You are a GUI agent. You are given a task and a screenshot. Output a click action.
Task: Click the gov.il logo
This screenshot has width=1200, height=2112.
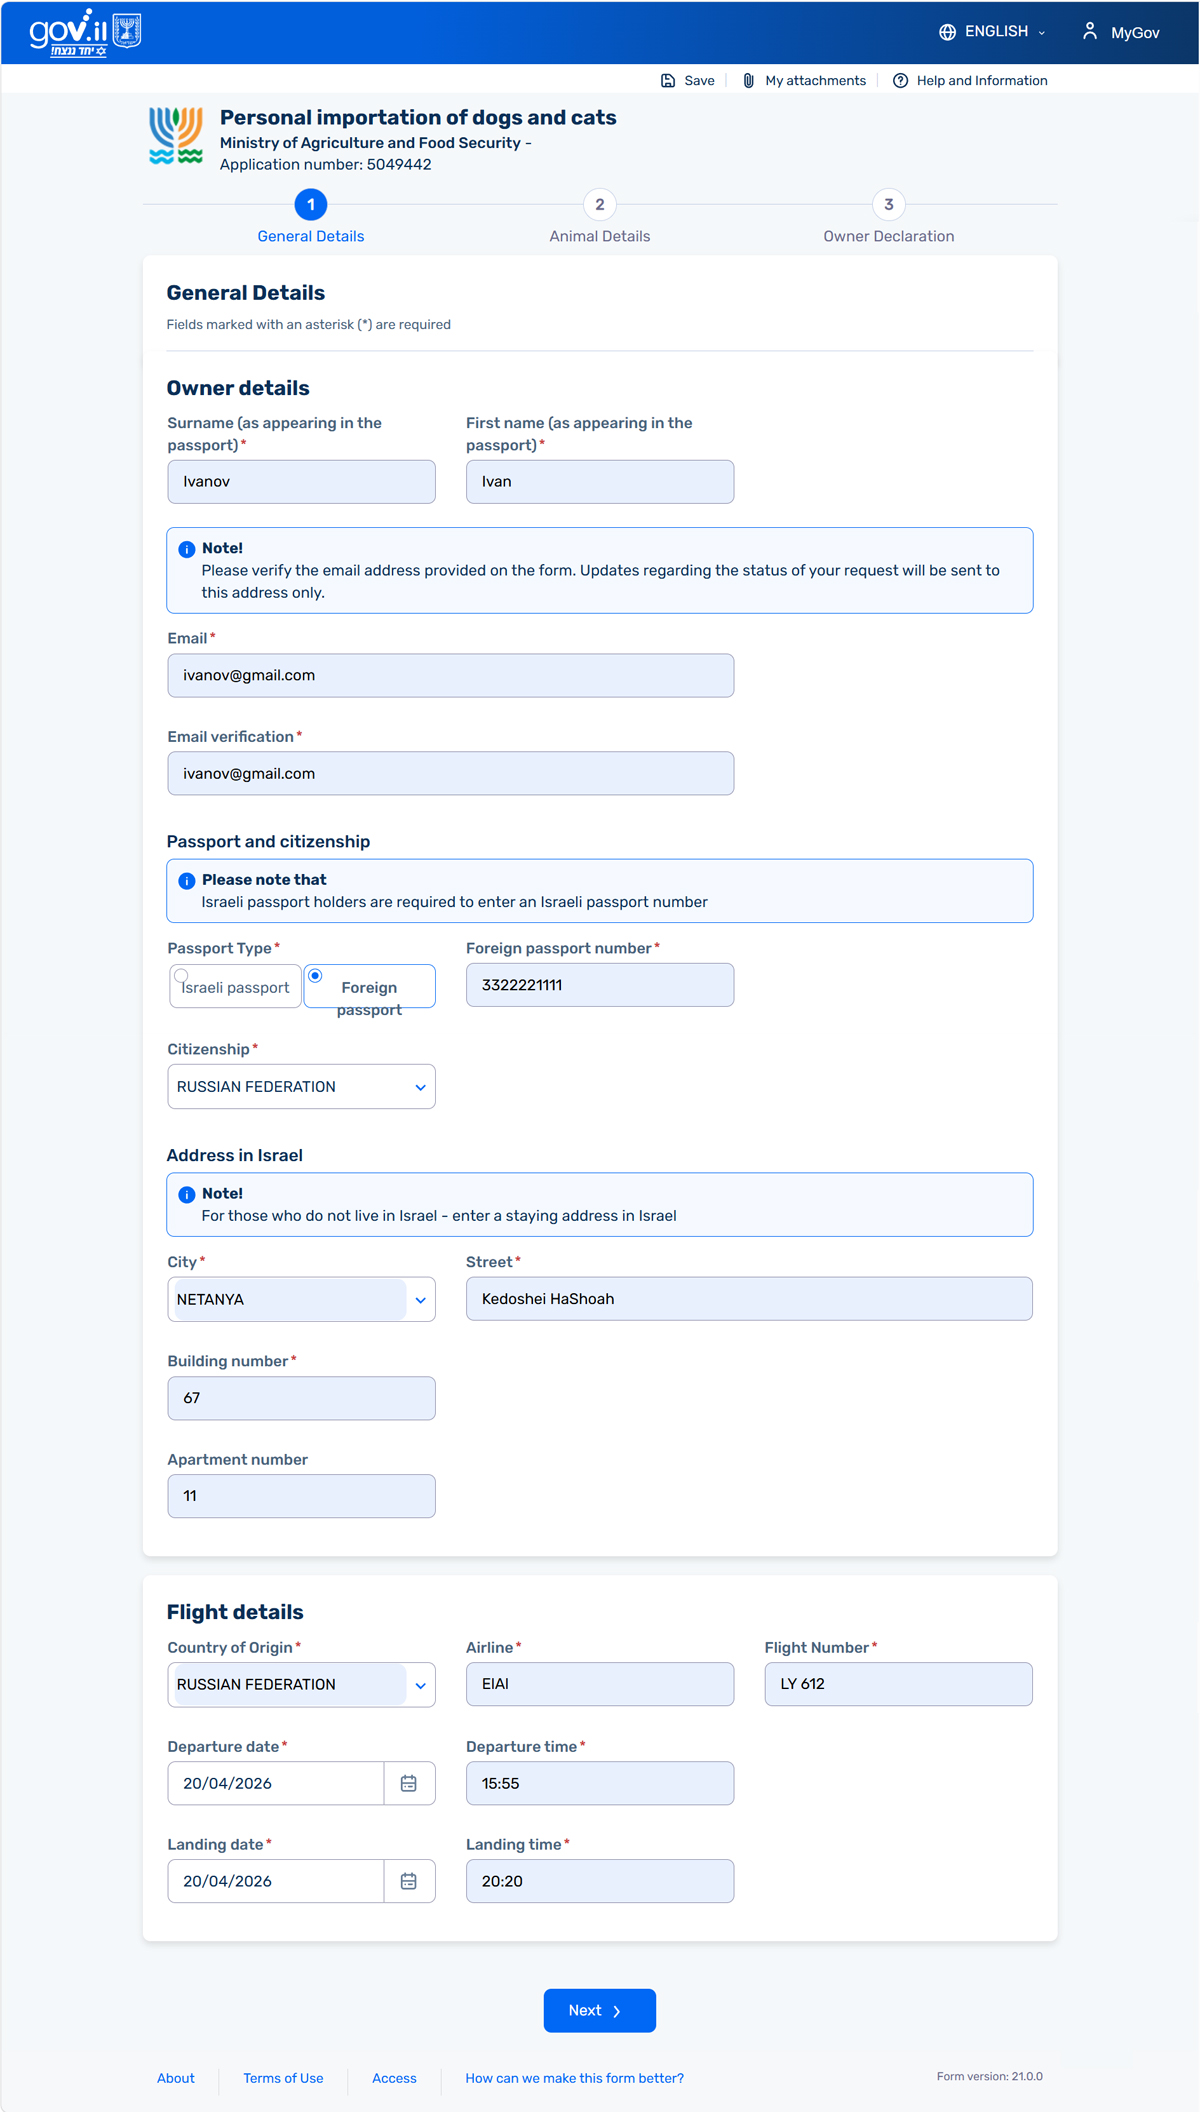point(85,32)
